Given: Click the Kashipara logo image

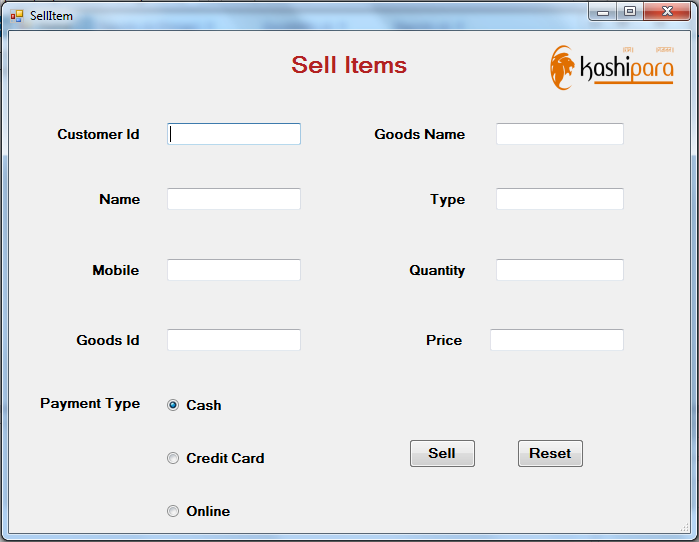Looking at the screenshot, I should [x=612, y=67].
